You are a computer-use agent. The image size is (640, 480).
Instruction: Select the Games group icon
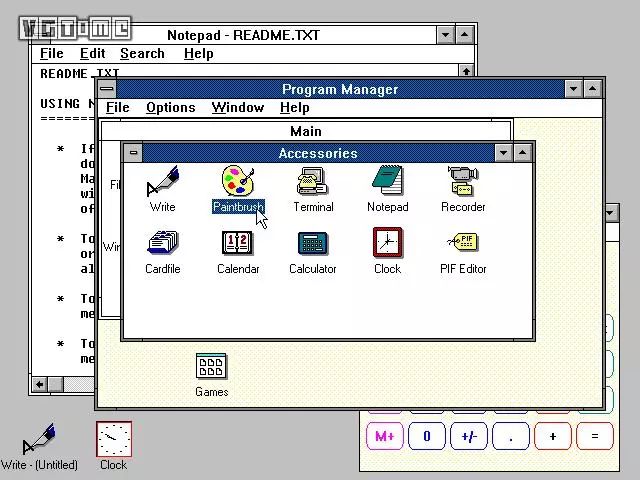(211, 366)
